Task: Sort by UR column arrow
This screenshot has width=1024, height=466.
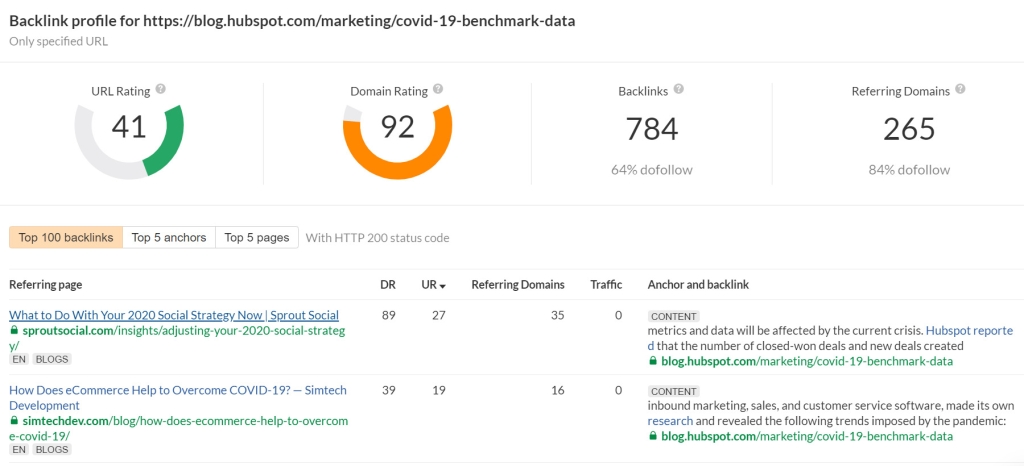Action: (443, 286)
